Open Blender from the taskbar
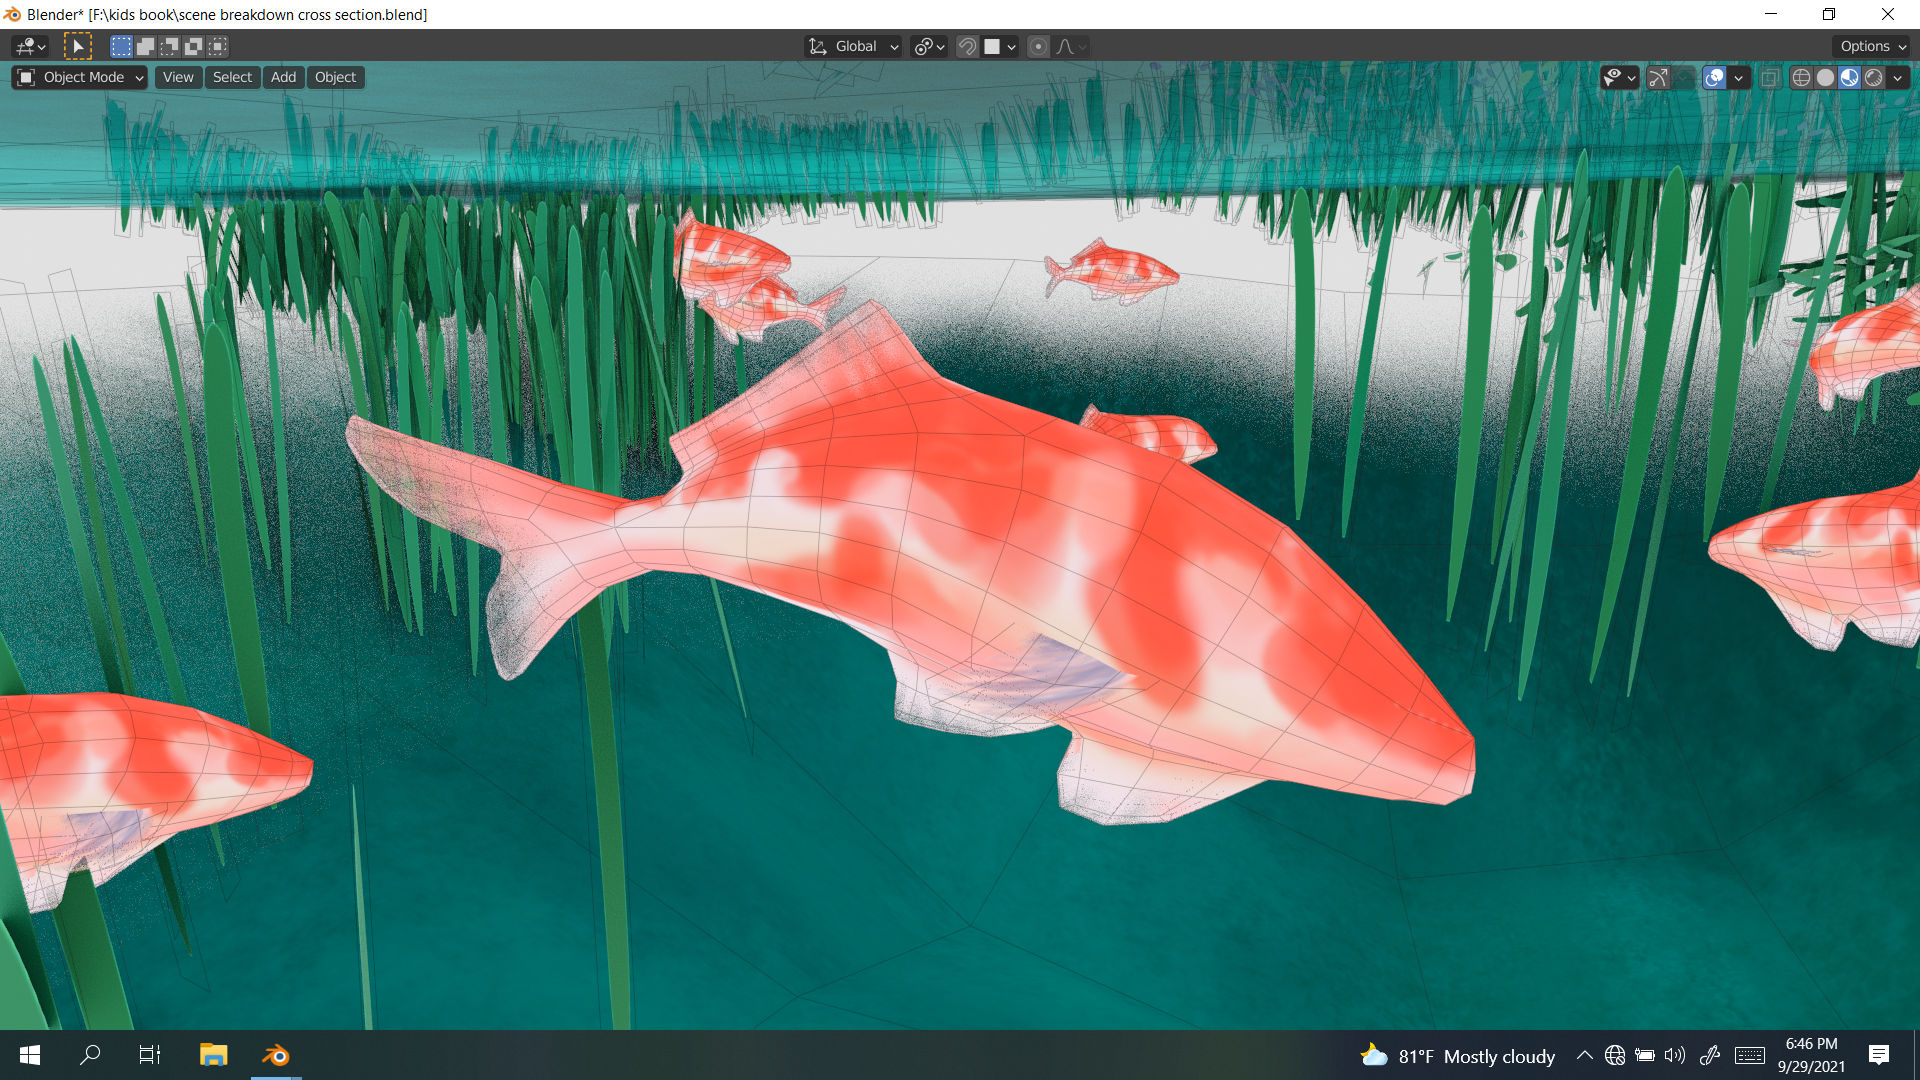1920x1080 pixels. coord(275,1055)
